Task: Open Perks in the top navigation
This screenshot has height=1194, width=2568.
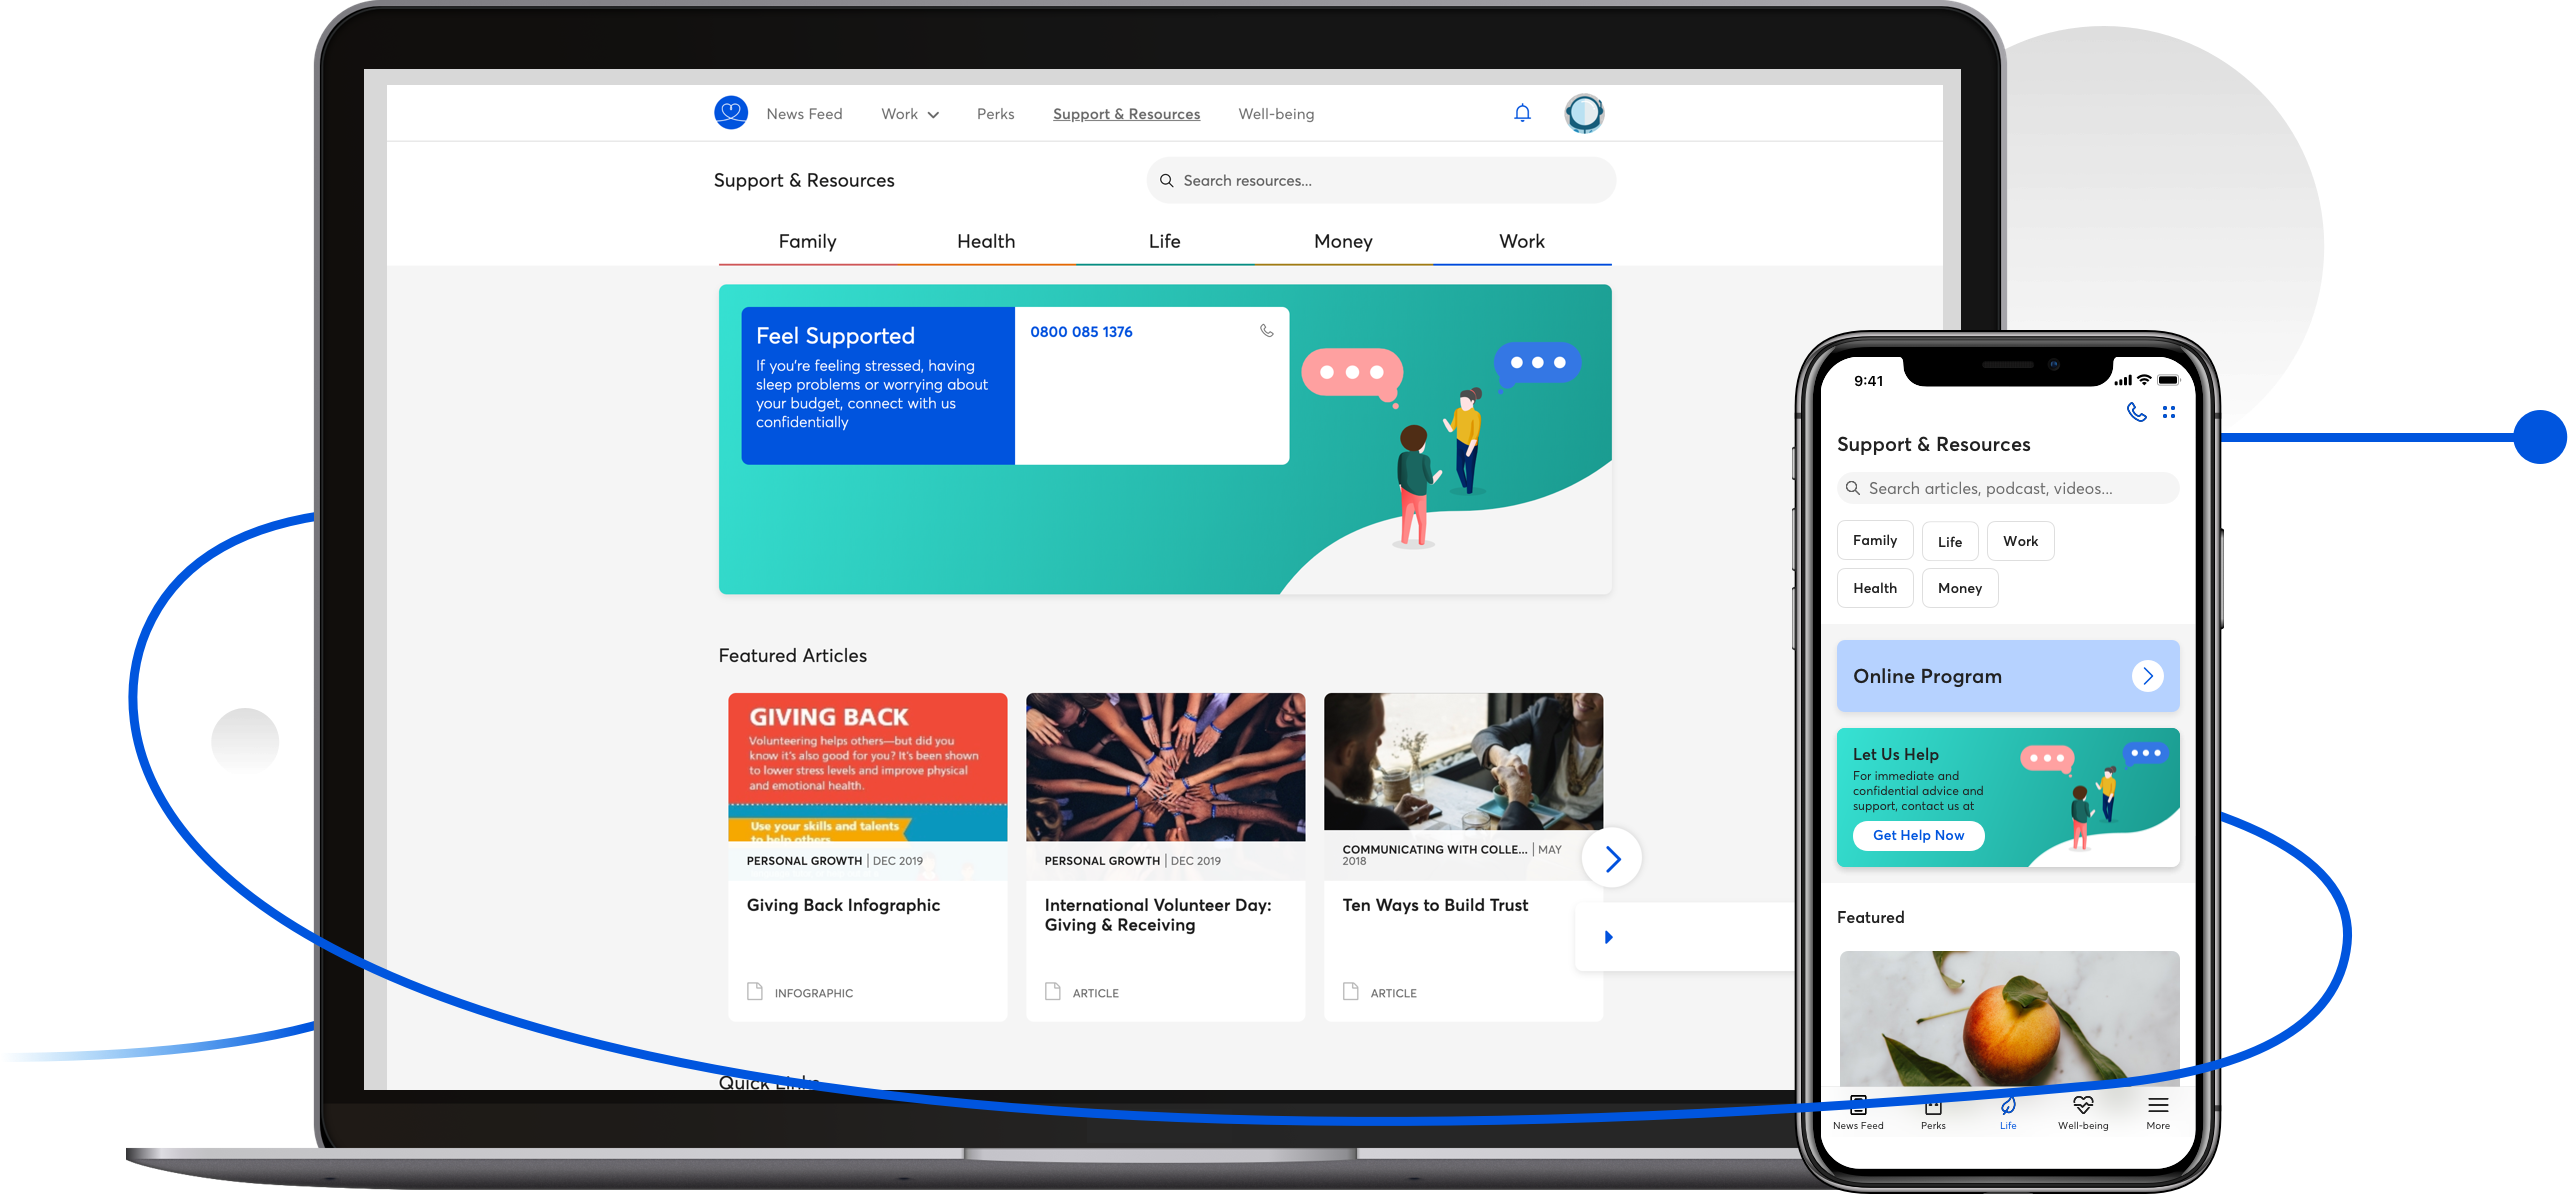Action: point(995,114)
